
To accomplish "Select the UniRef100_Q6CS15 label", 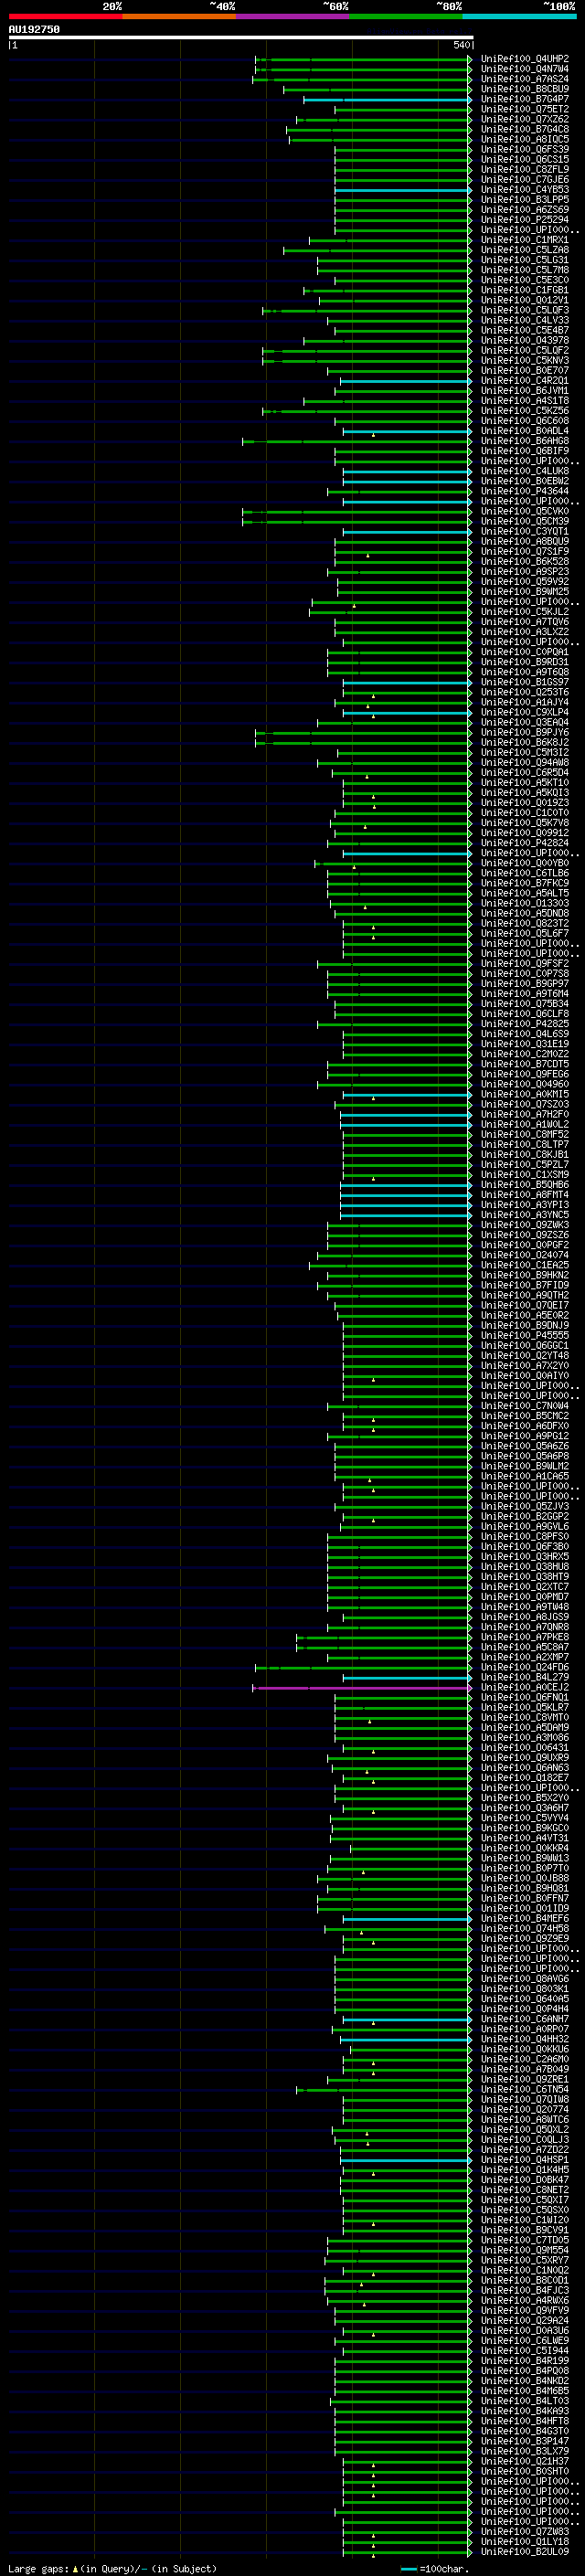I will pos(525,159).
